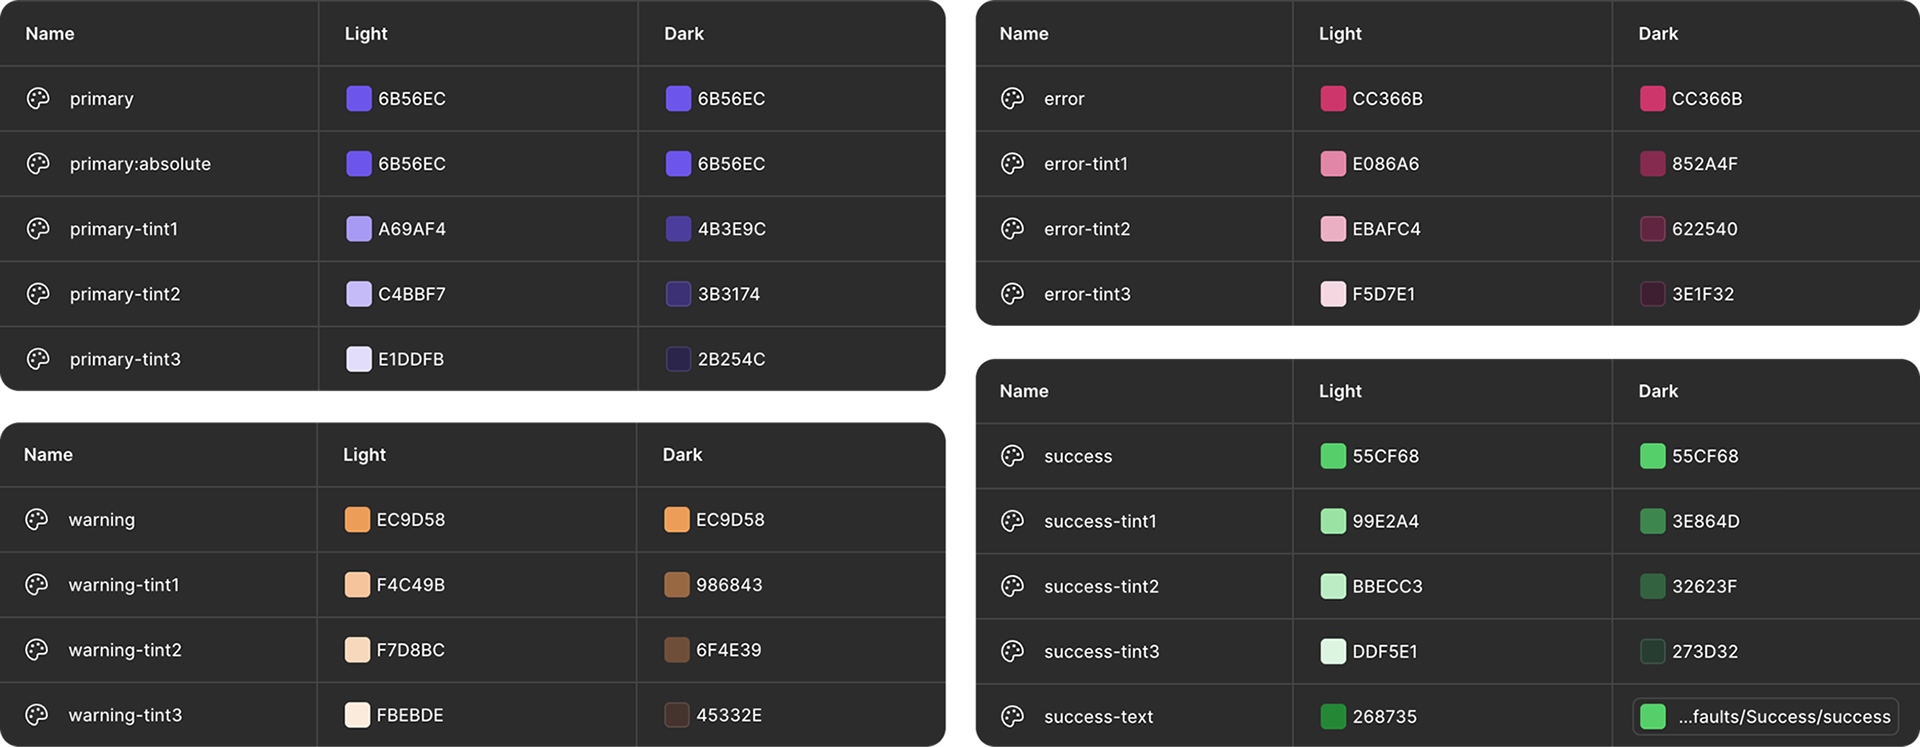Click the palette icon next to primary-tint2
Viewport: 1920px width, 747px height.
click(38, 294)
